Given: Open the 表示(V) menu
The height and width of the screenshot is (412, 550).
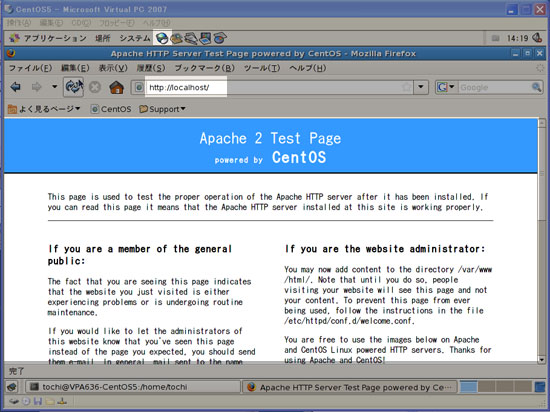Looking at the screenshot, I should (113, 68).
